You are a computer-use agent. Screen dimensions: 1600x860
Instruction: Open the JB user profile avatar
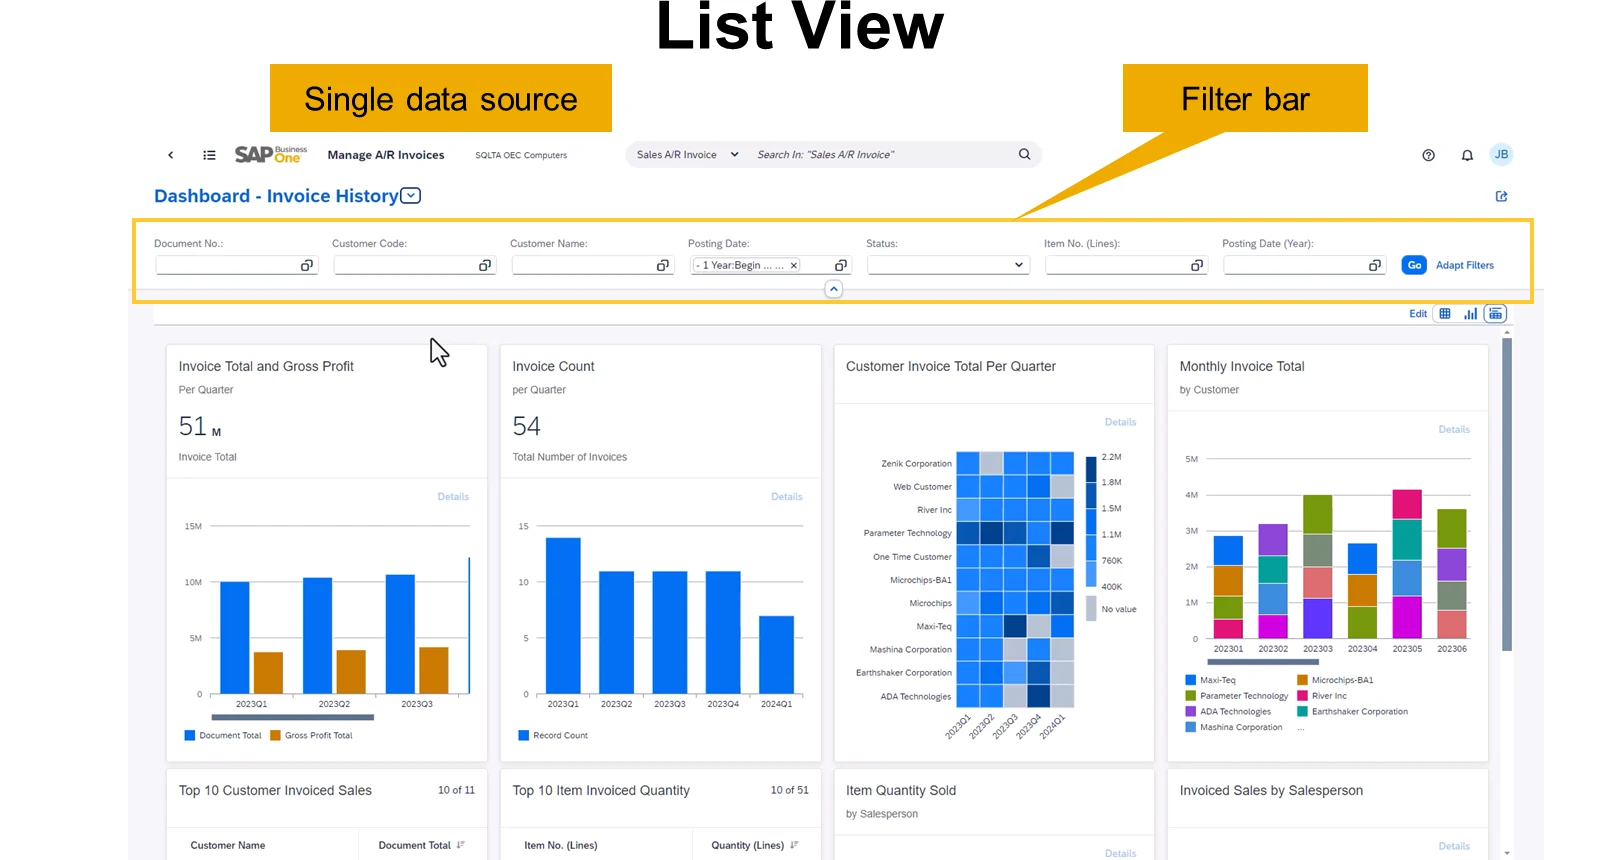[1501, 154]
